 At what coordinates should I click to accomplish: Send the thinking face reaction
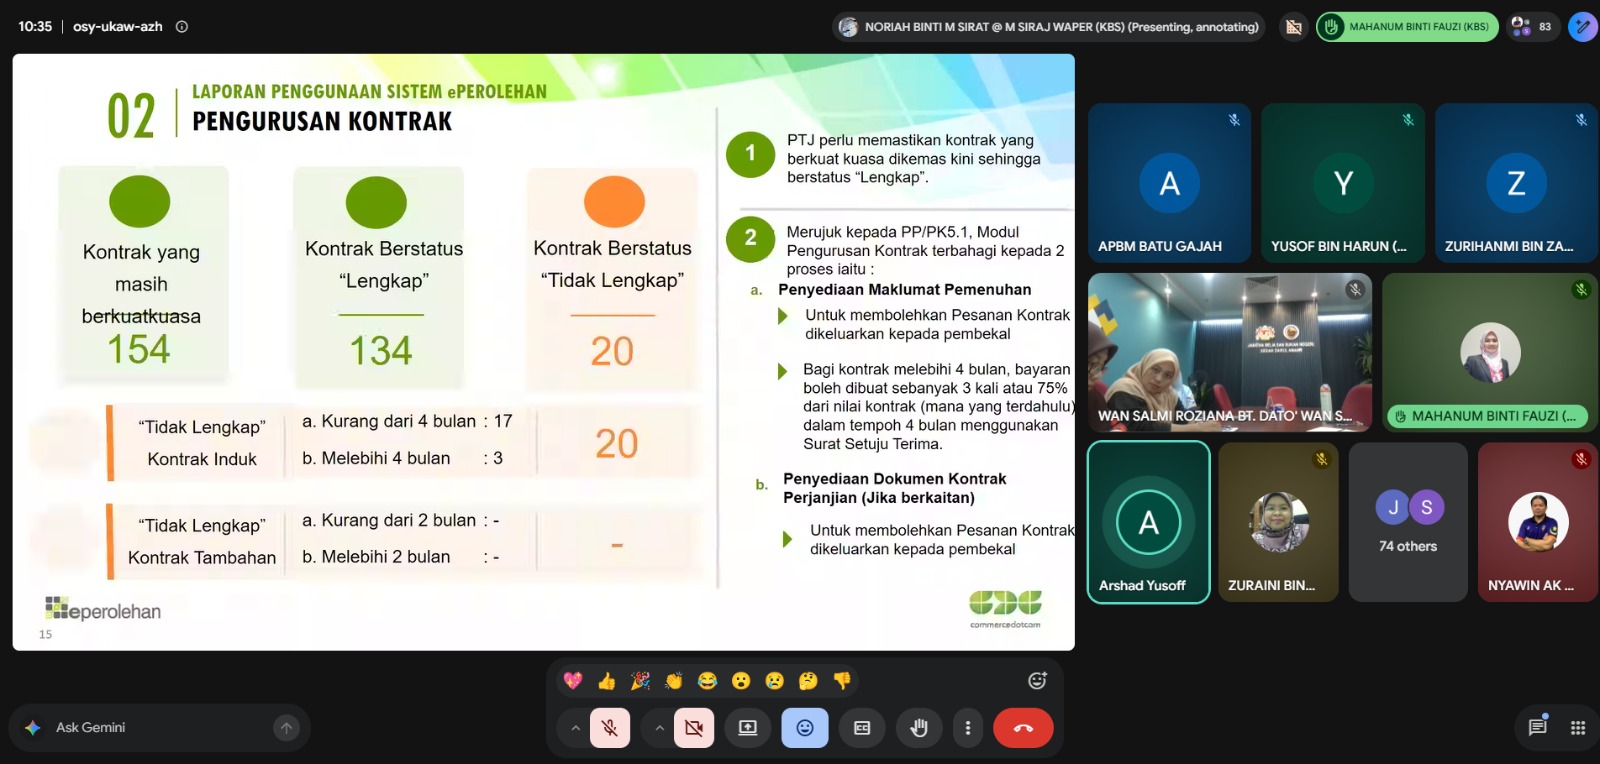[808, 681]
